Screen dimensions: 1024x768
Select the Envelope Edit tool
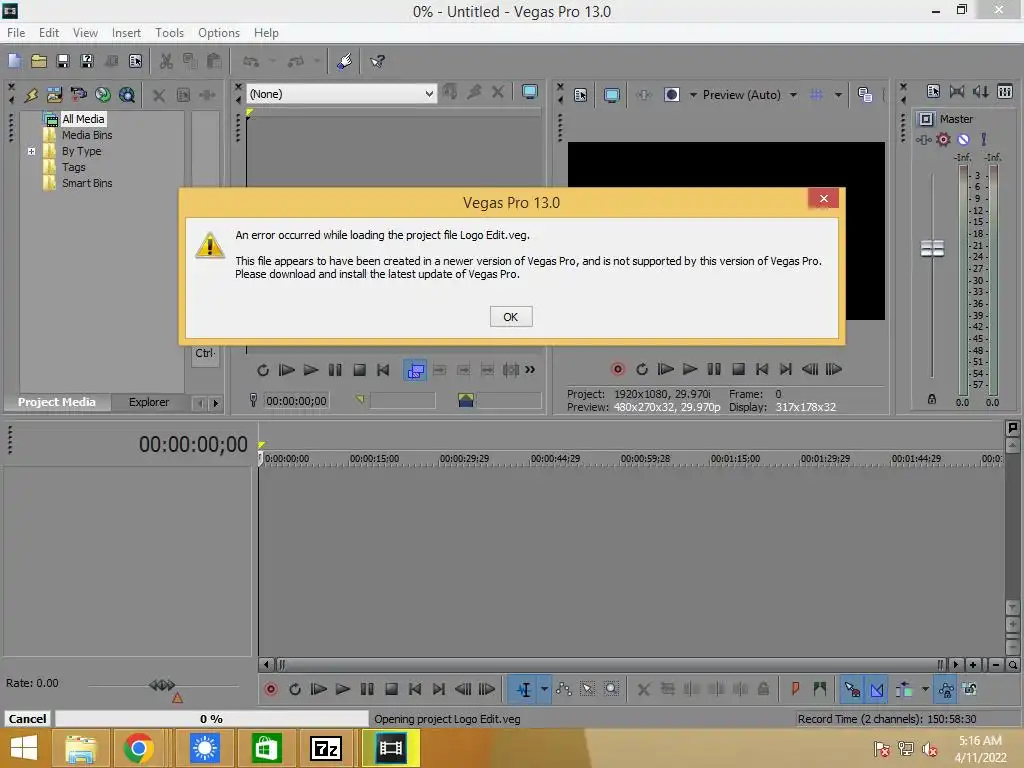[564, 689]
